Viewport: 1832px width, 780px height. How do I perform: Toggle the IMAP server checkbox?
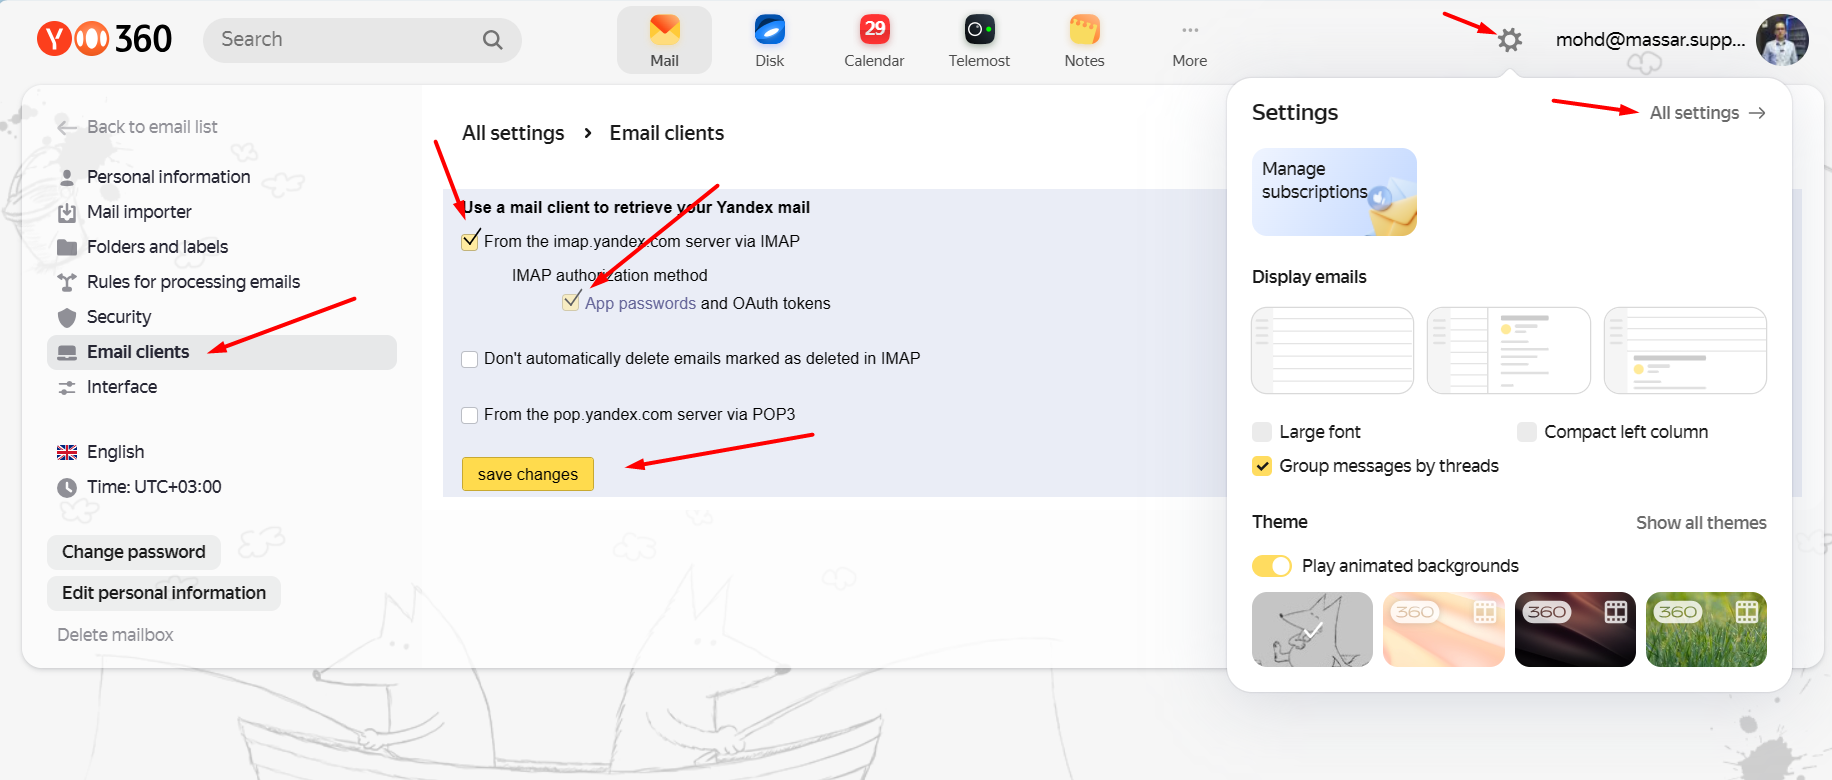click(x=470, y=242)
